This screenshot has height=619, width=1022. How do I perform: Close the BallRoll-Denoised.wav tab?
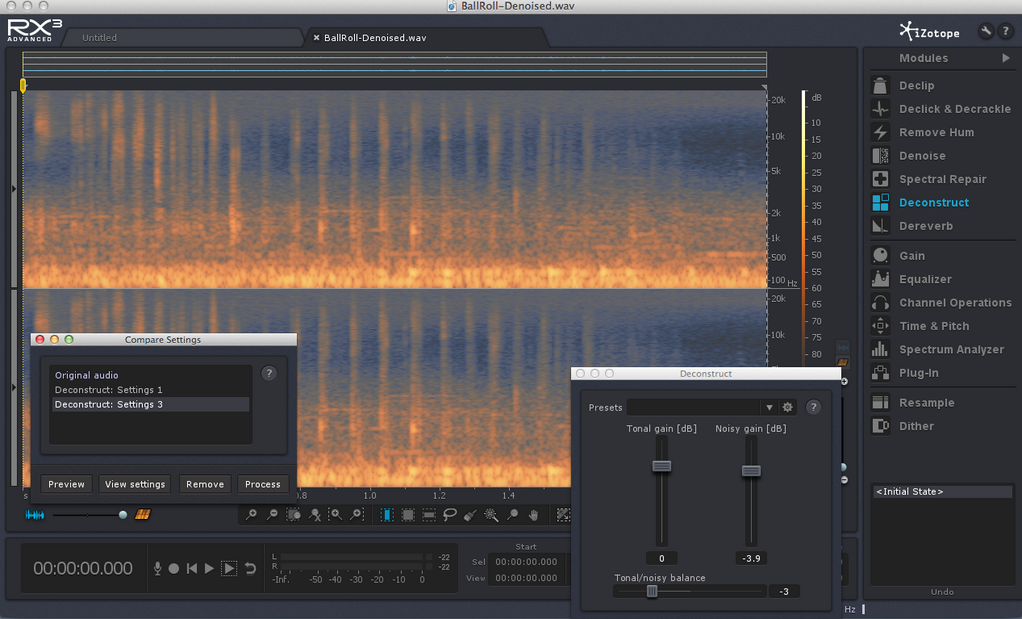316,38
